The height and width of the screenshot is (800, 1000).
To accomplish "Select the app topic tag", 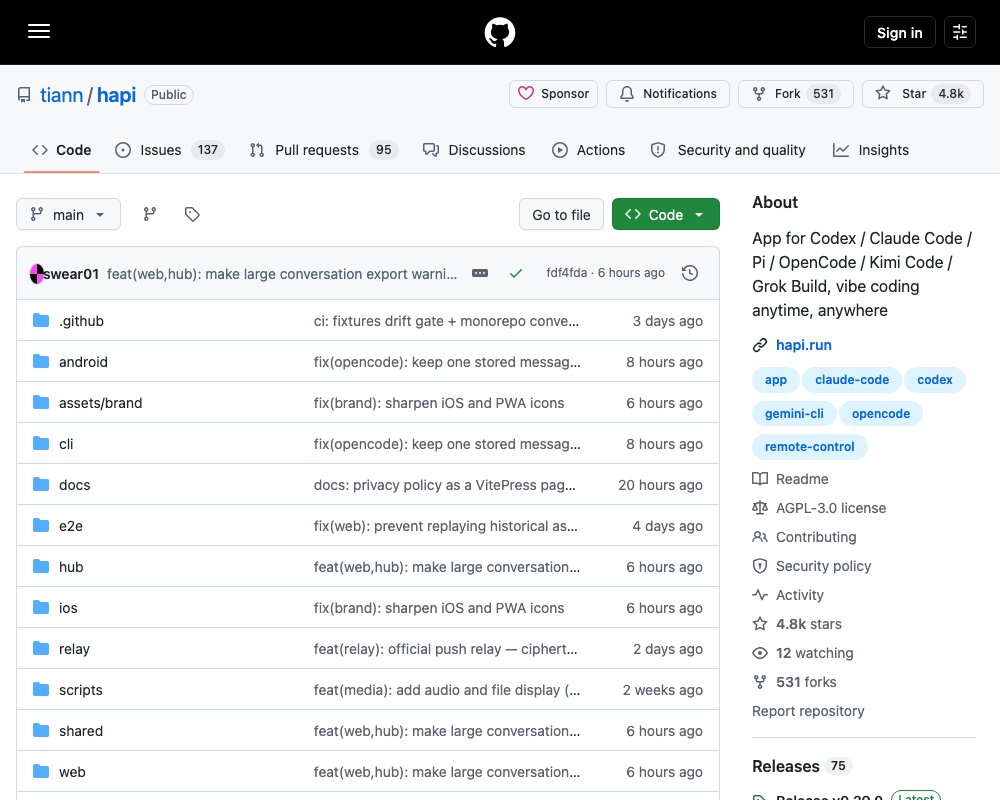I will point(775,380).
